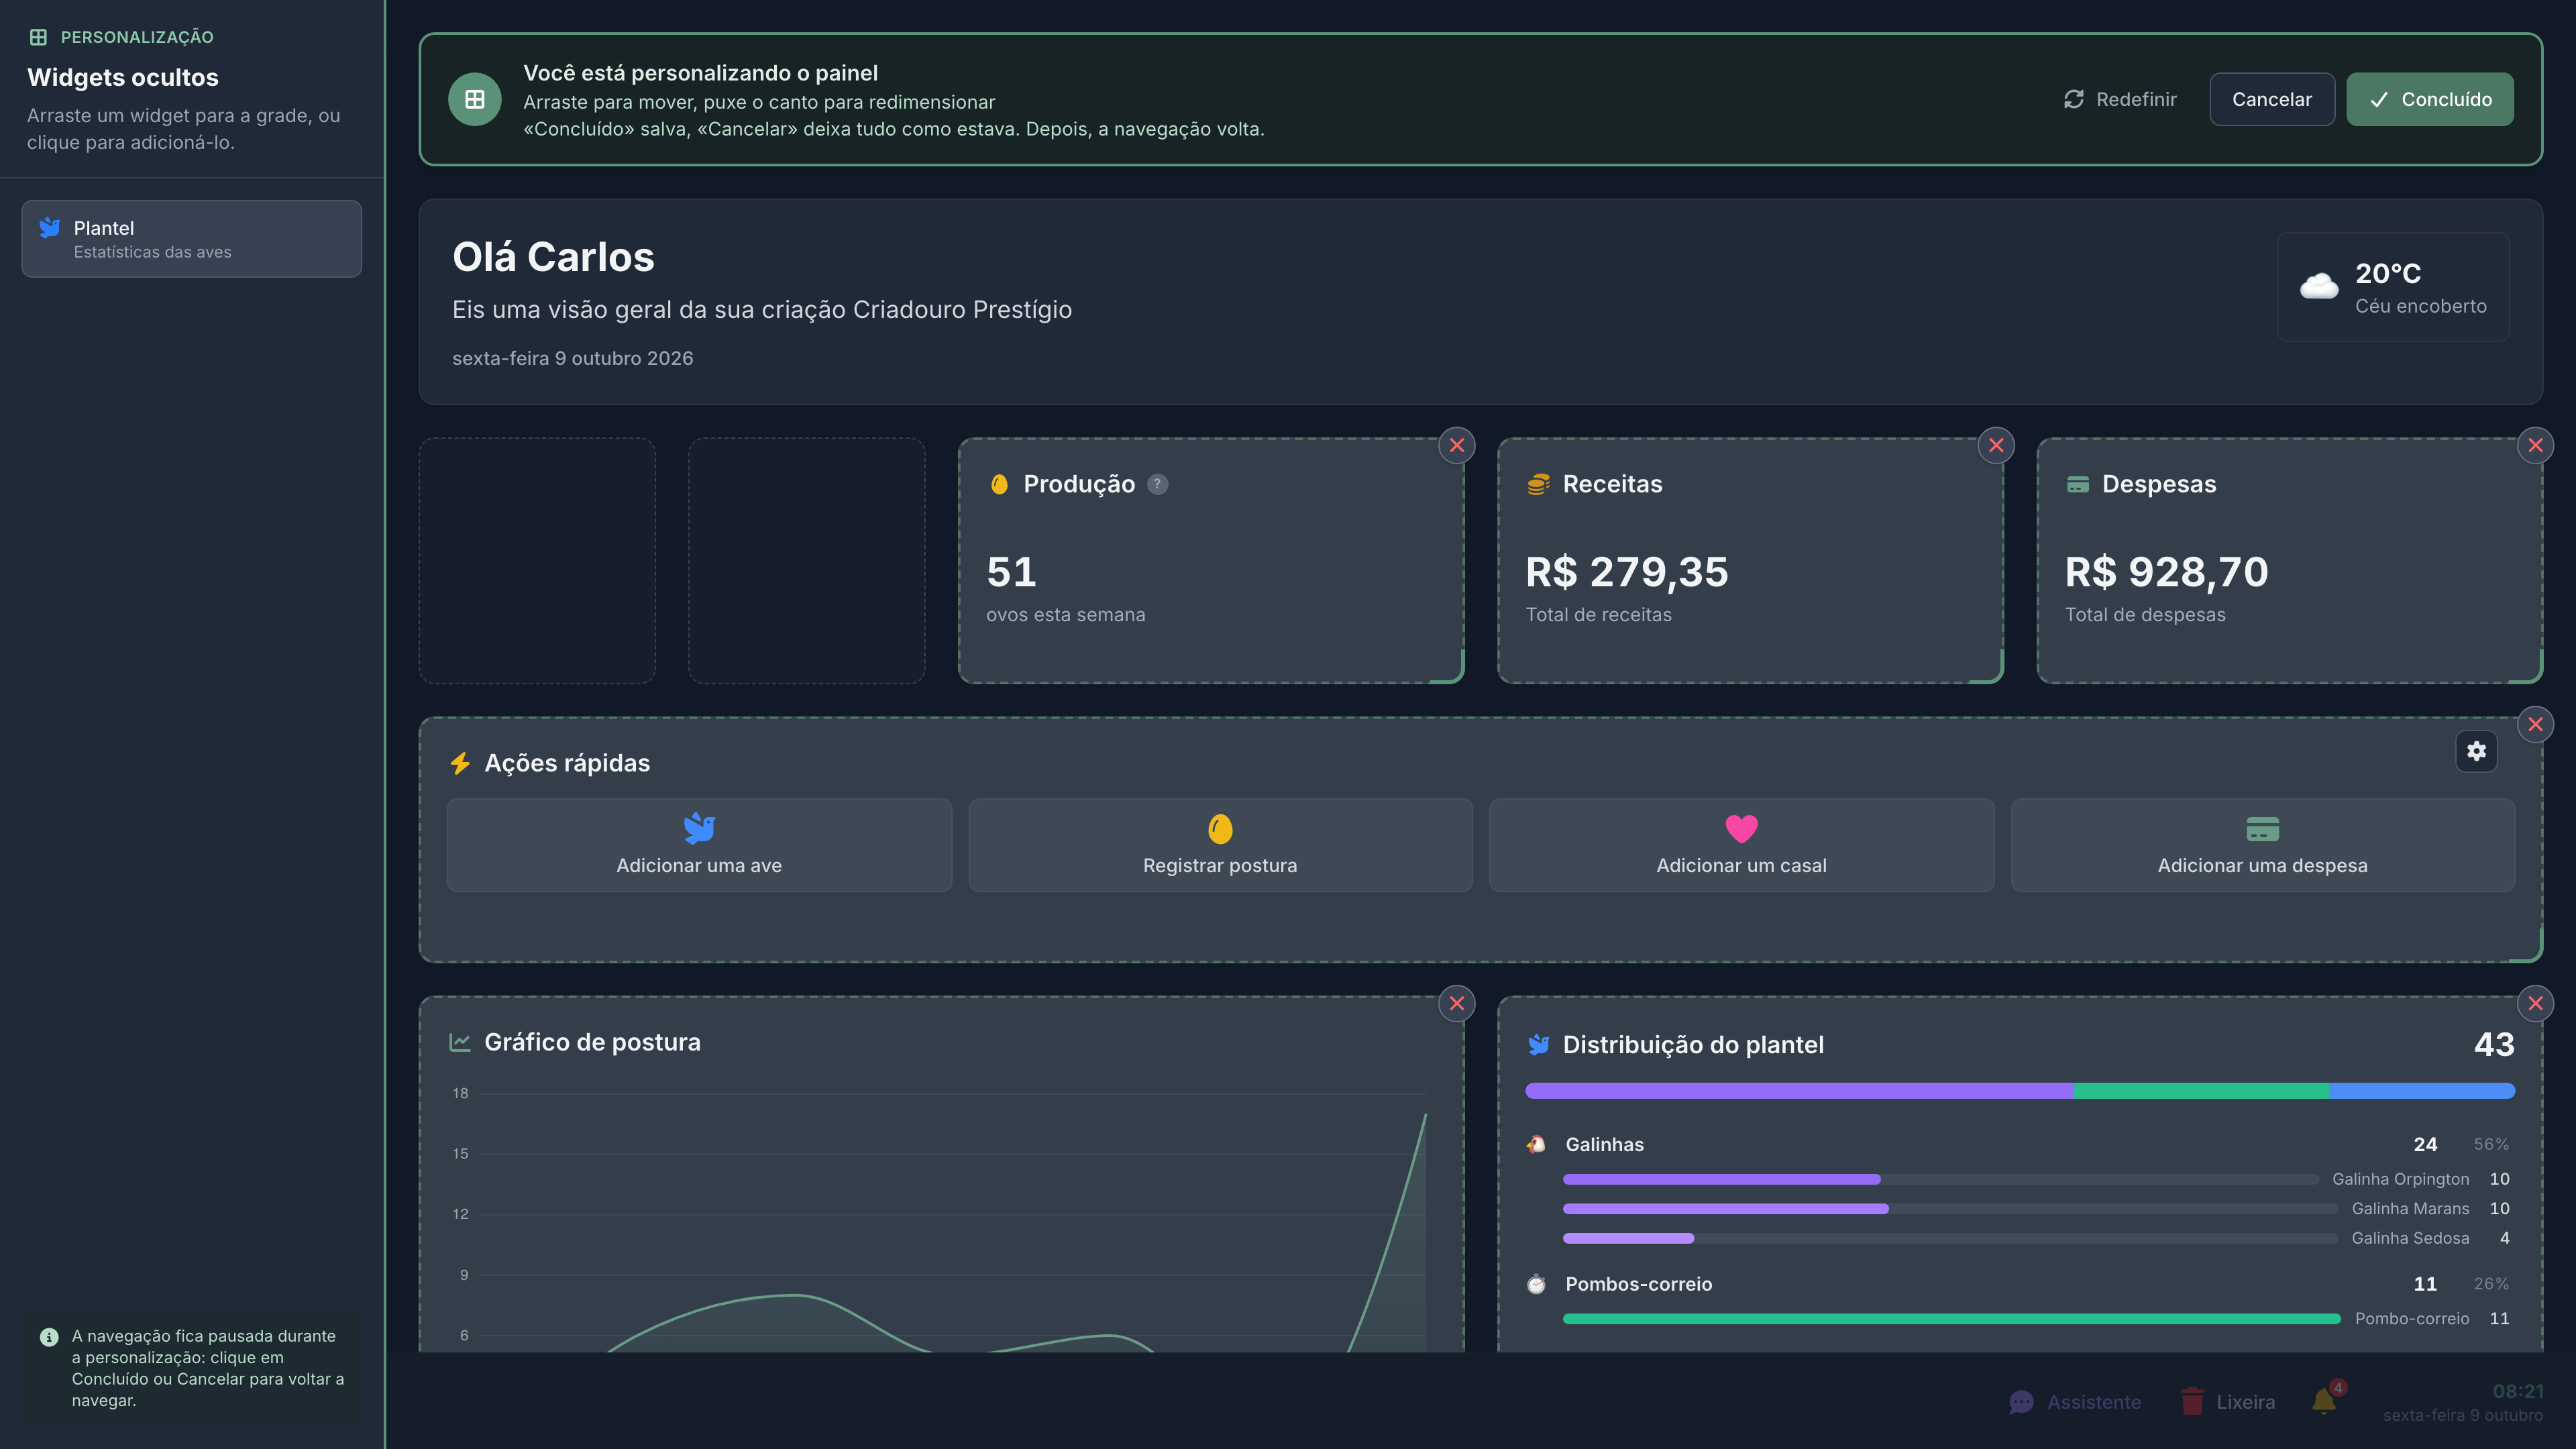
Task: Remove the Ações rápidas widget
Action: point(2535,724)
